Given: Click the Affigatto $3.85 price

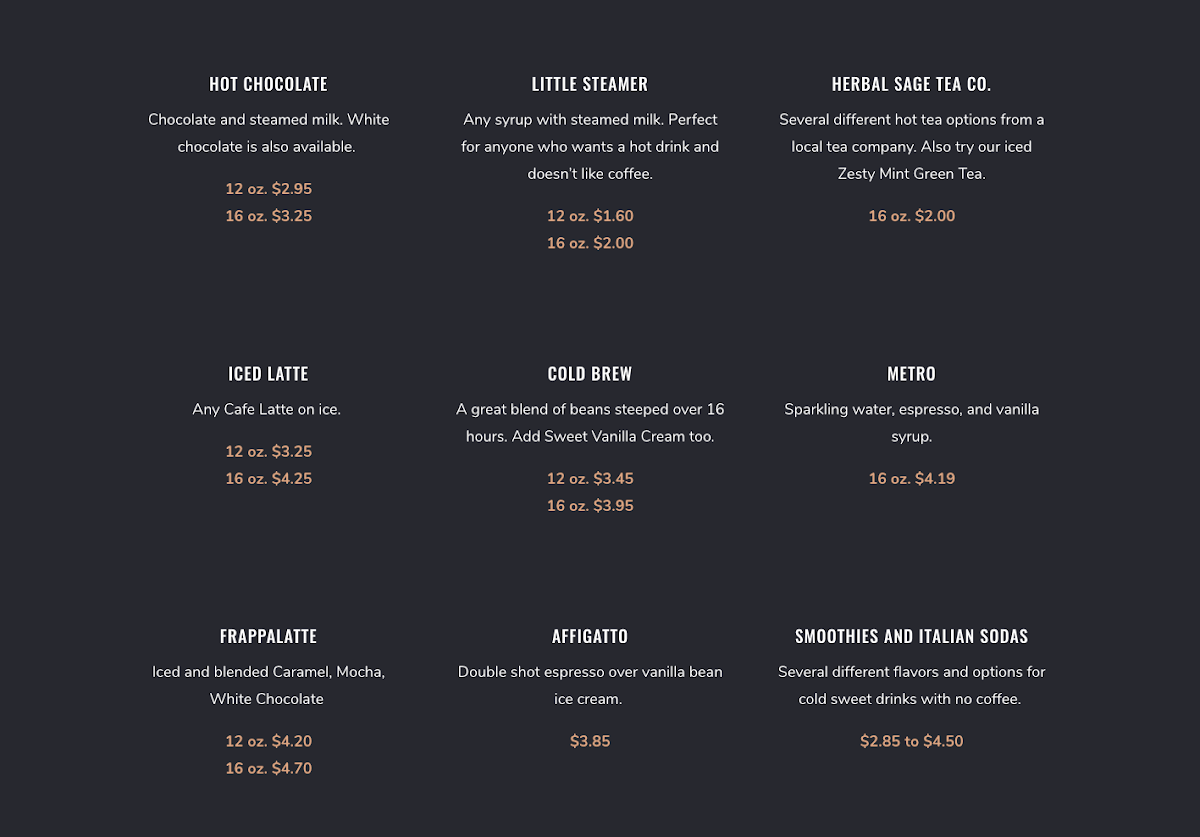Looking at the screenshot, I should [590, 741].
